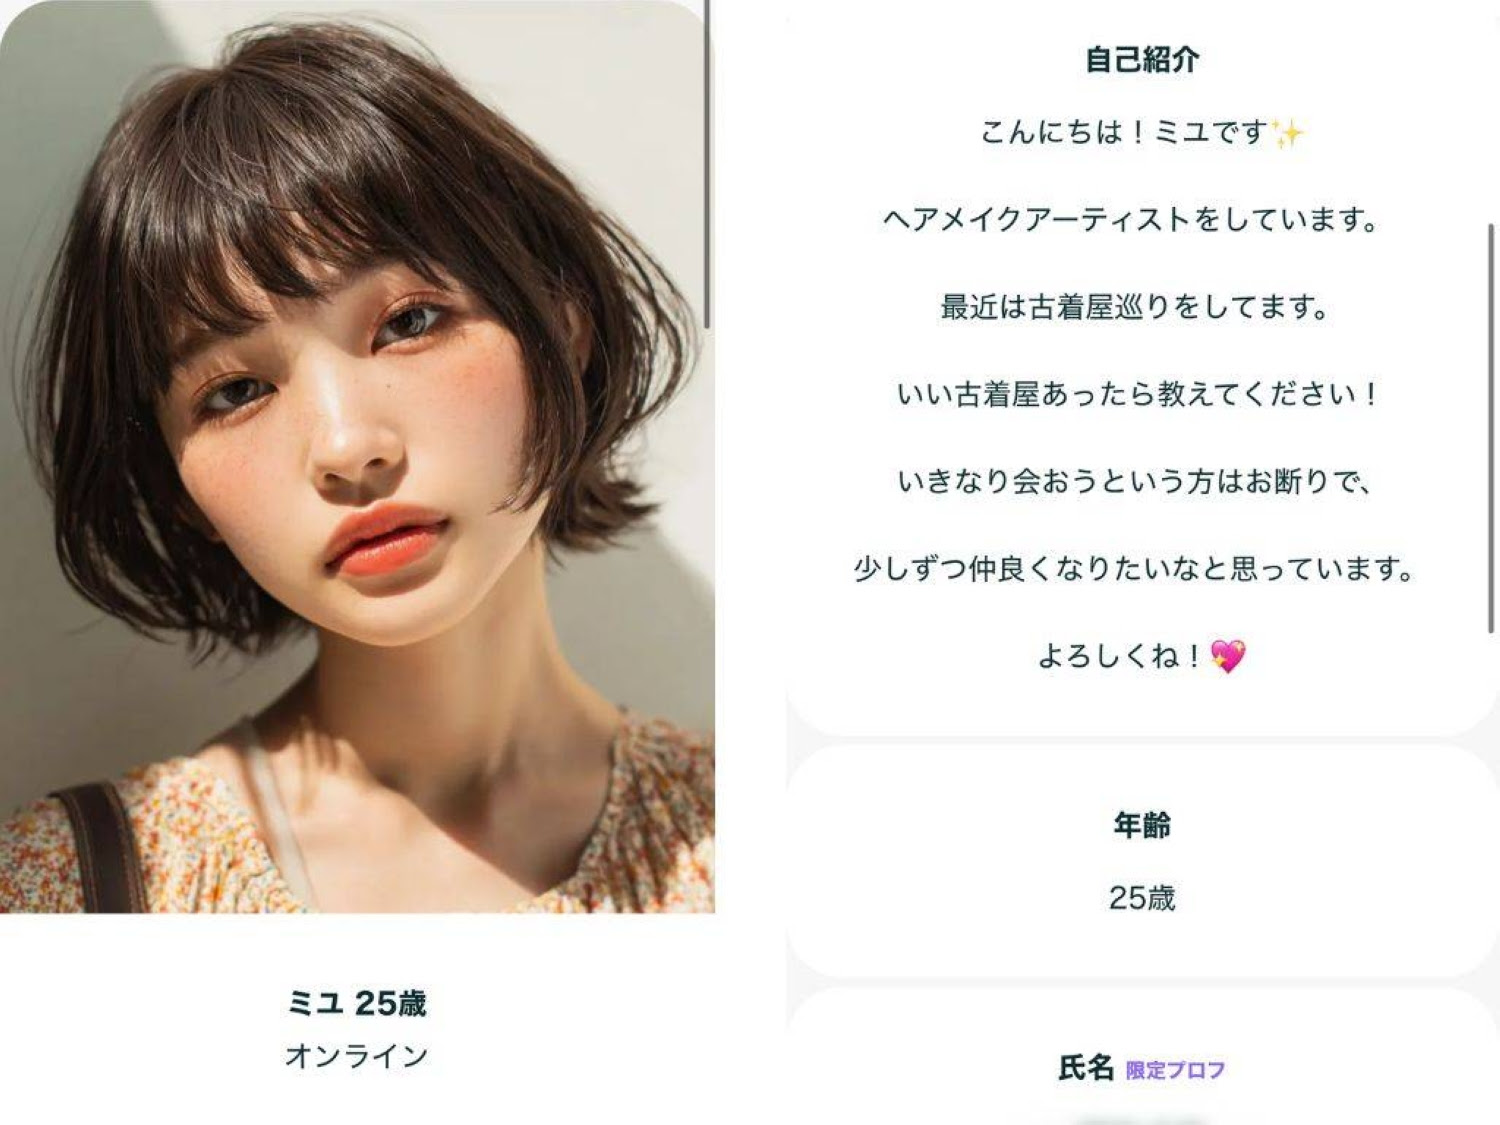Select the name text ミユ 25歳 under photo
This screenshot has width=1500, height=1125.
point(357,1003)
